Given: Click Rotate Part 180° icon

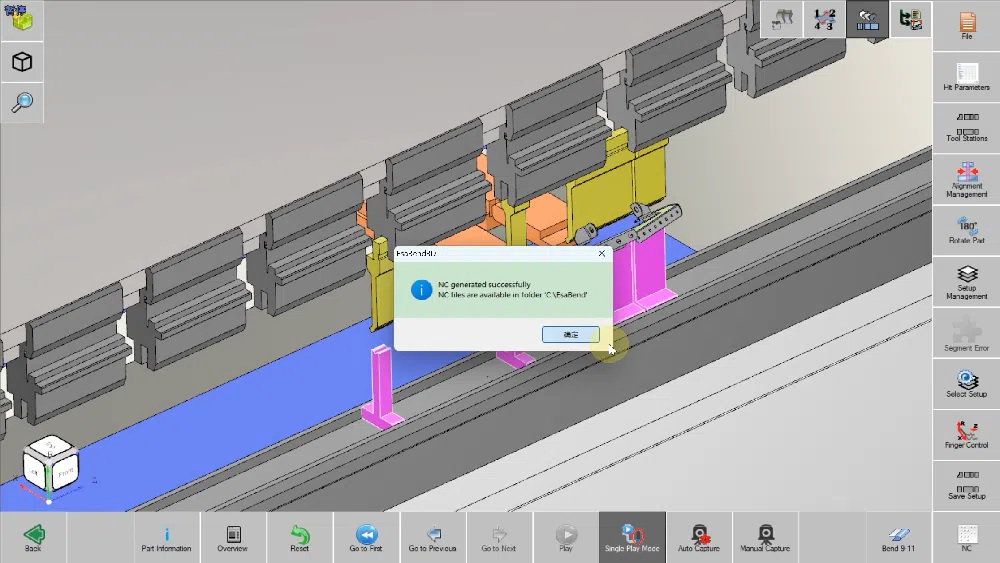Looking at the screenshot, I should tap(966, 231).
